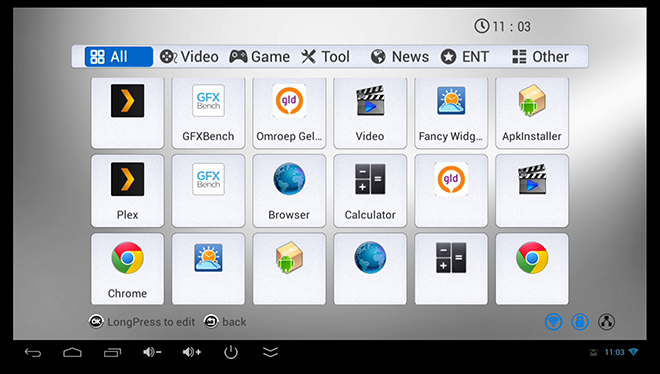Open the ENT category tab
This screenshot has width=660, height=374.
click(465, 56)
